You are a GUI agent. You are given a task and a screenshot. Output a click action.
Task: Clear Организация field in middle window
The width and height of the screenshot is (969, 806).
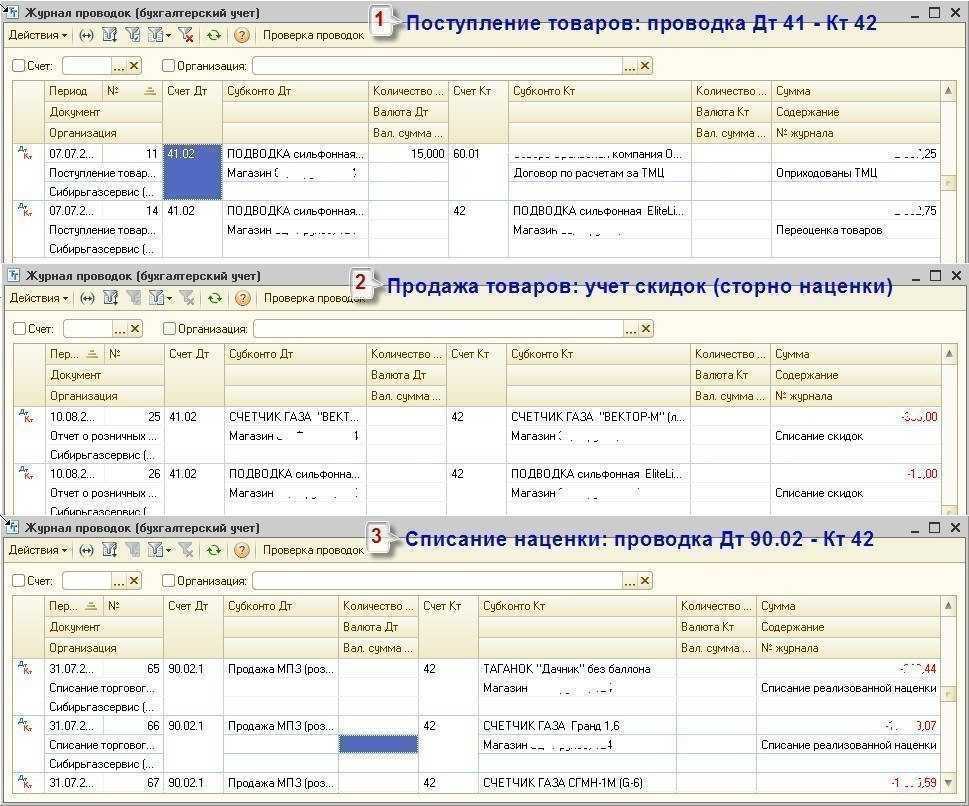[x=646, y=329]
